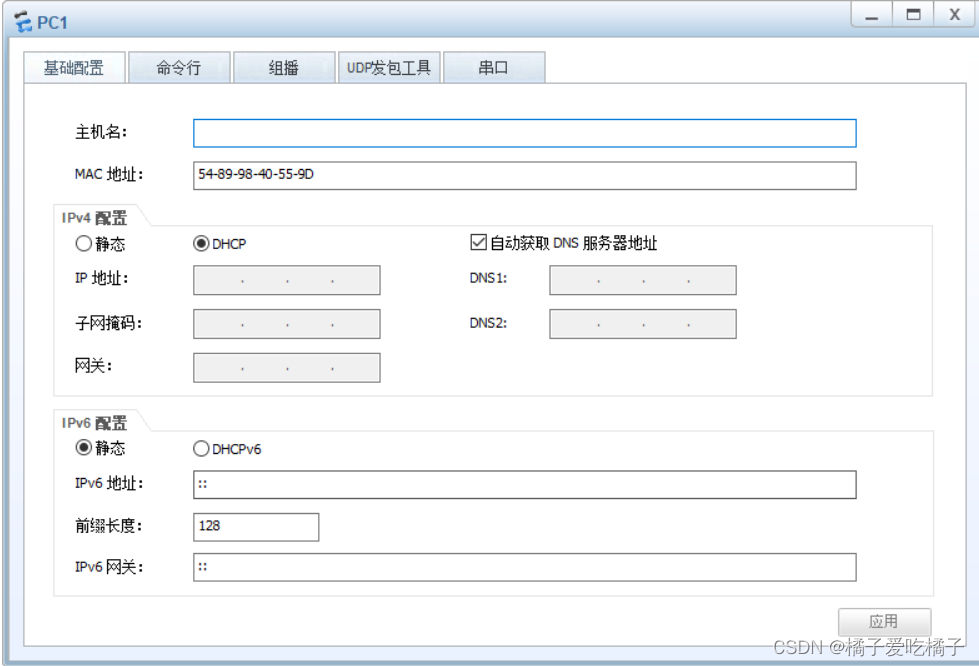Select 静态 under IPv6 配置
This screenshot has height=666, width=979.
[x=83, y=448]
